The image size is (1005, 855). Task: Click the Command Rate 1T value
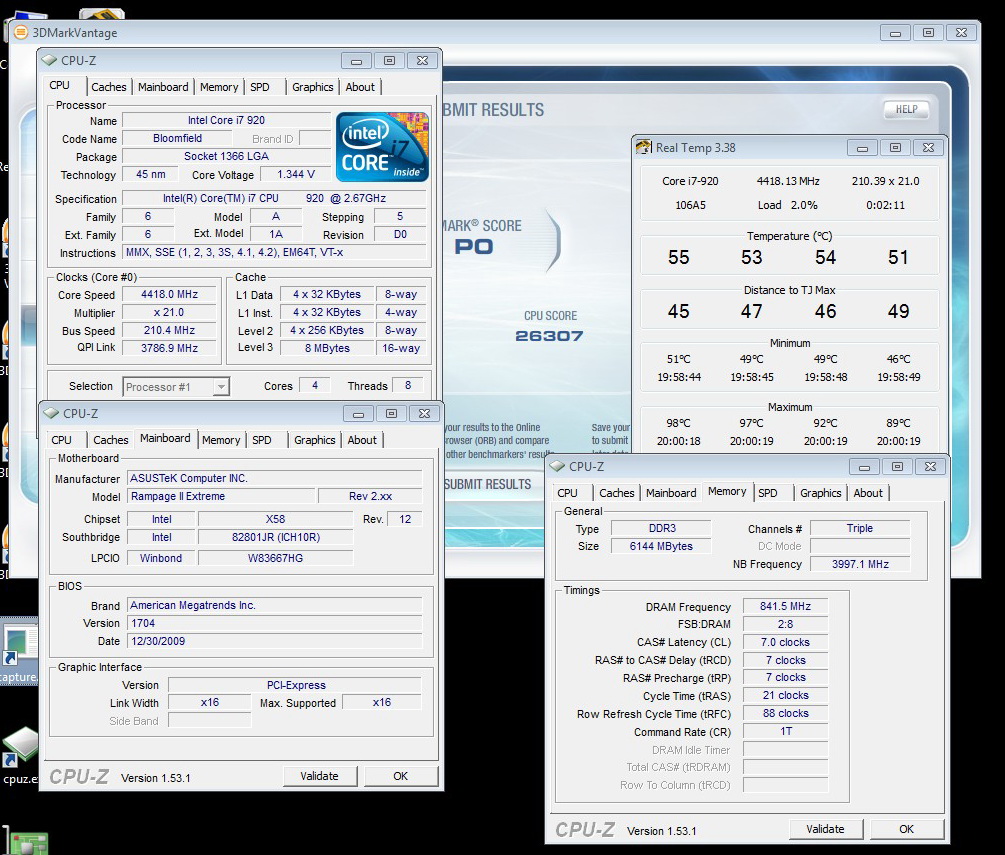click(785, 731)
